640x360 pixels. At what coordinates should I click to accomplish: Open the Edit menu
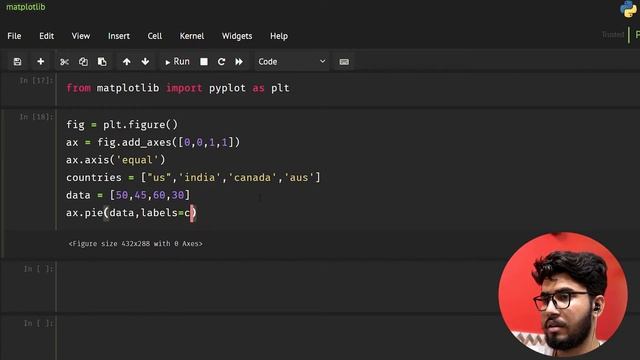tap(47, 36)
